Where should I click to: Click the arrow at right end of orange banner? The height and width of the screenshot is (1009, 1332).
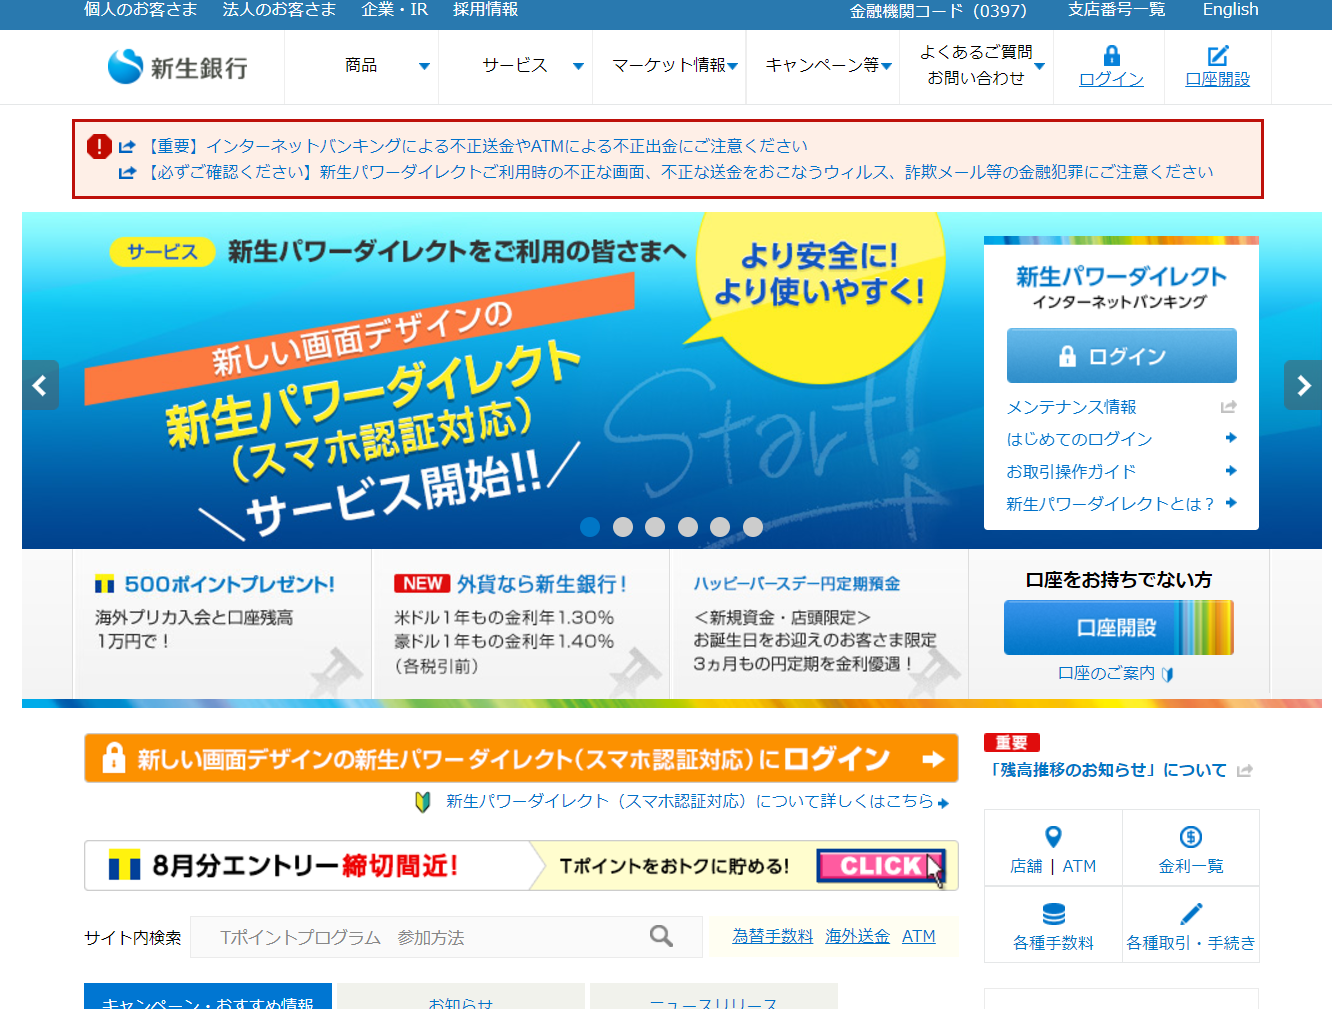(932, 759)
